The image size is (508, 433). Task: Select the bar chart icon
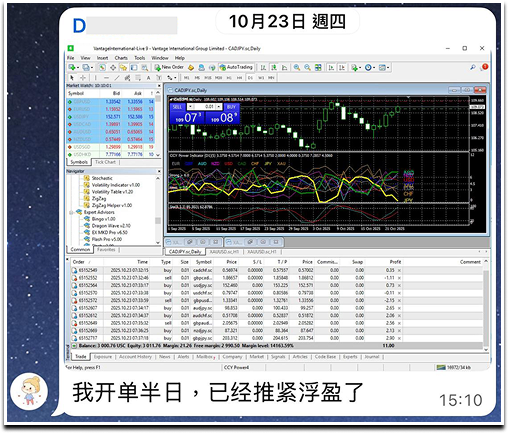(263, 67)
